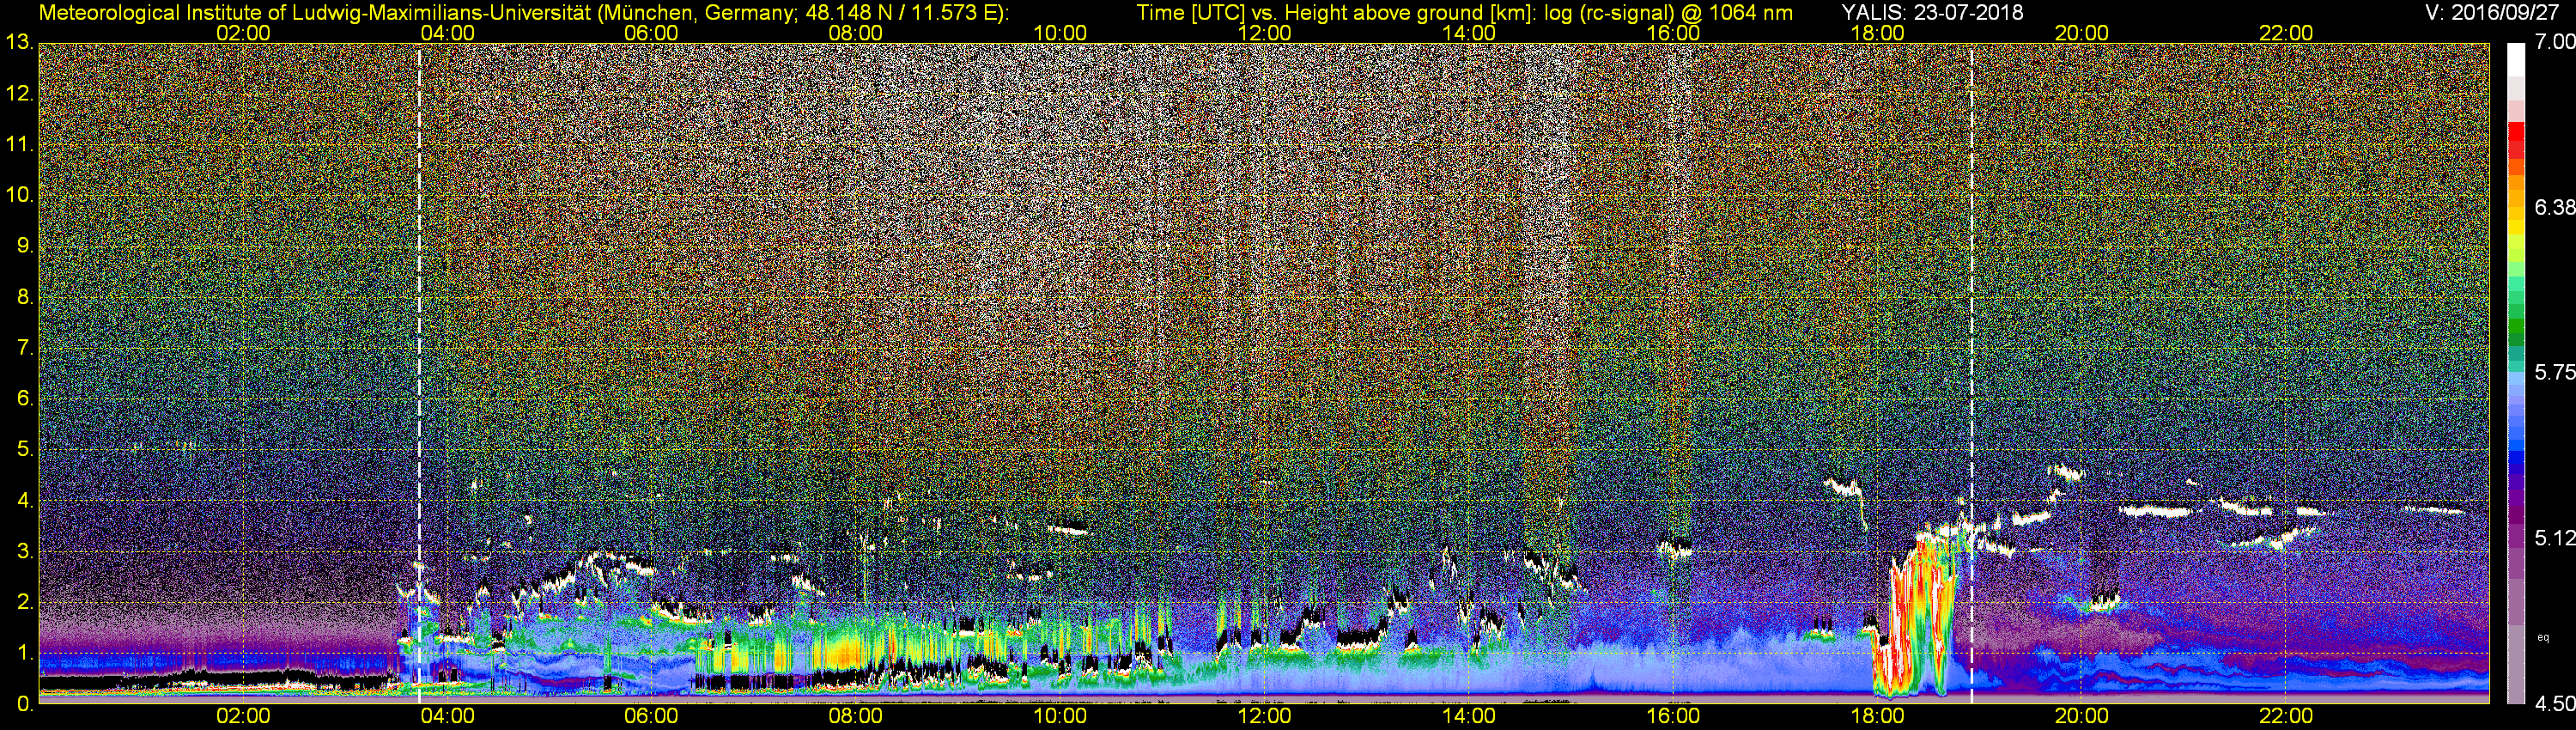This screenshot has width=2576, height=730.
Task: Click the 14:00 label on the bottom time axis
Action: (x=1469, y=716)
